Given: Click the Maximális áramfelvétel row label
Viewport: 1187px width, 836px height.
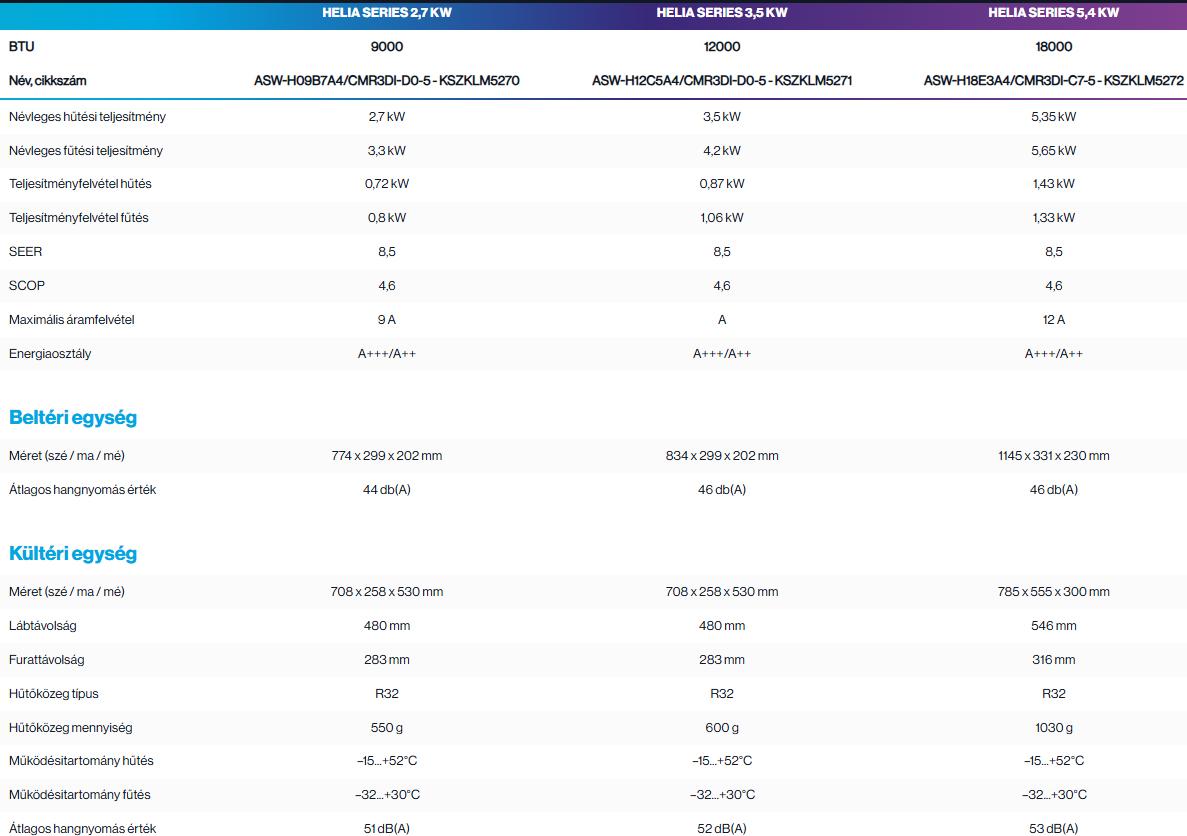Looking at the screenshot, I should [71, 320].
